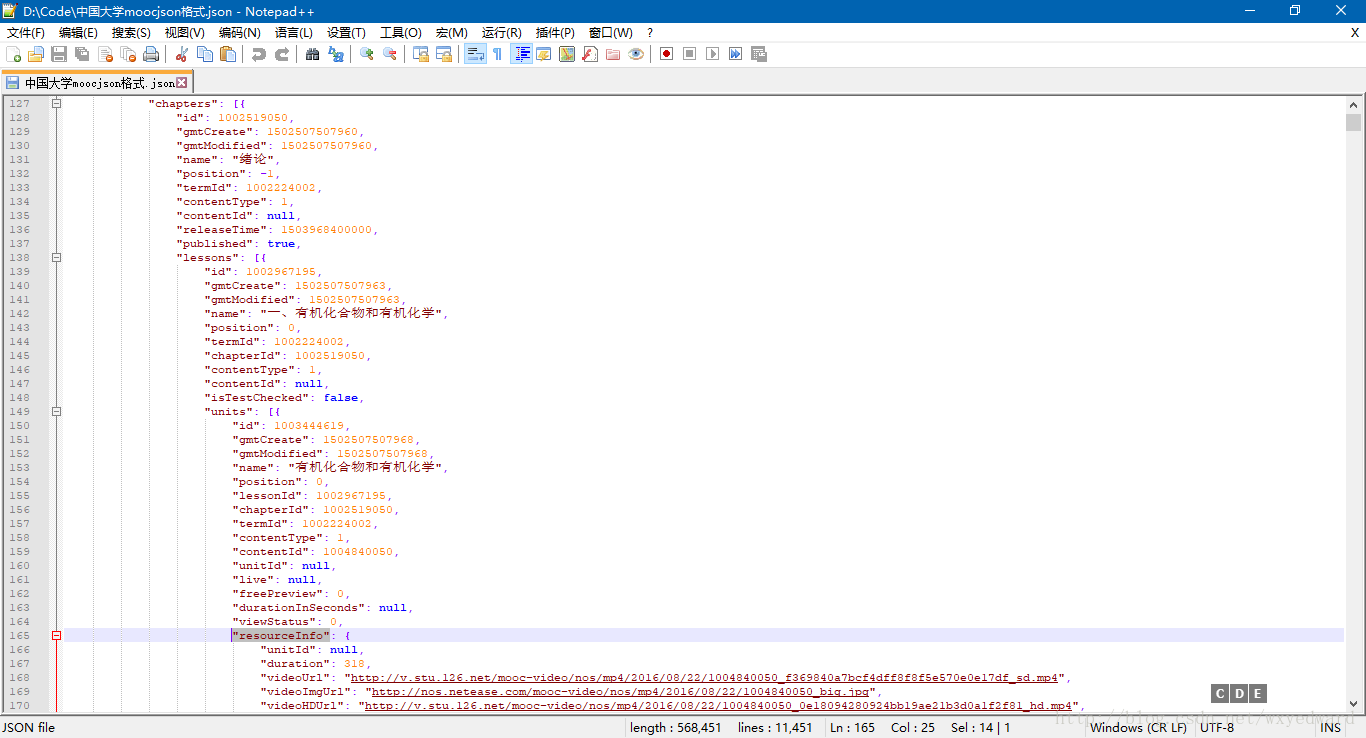Open the 搜索(S) menu
Viewport: 1366px width, 738px height.
[131, 33]
